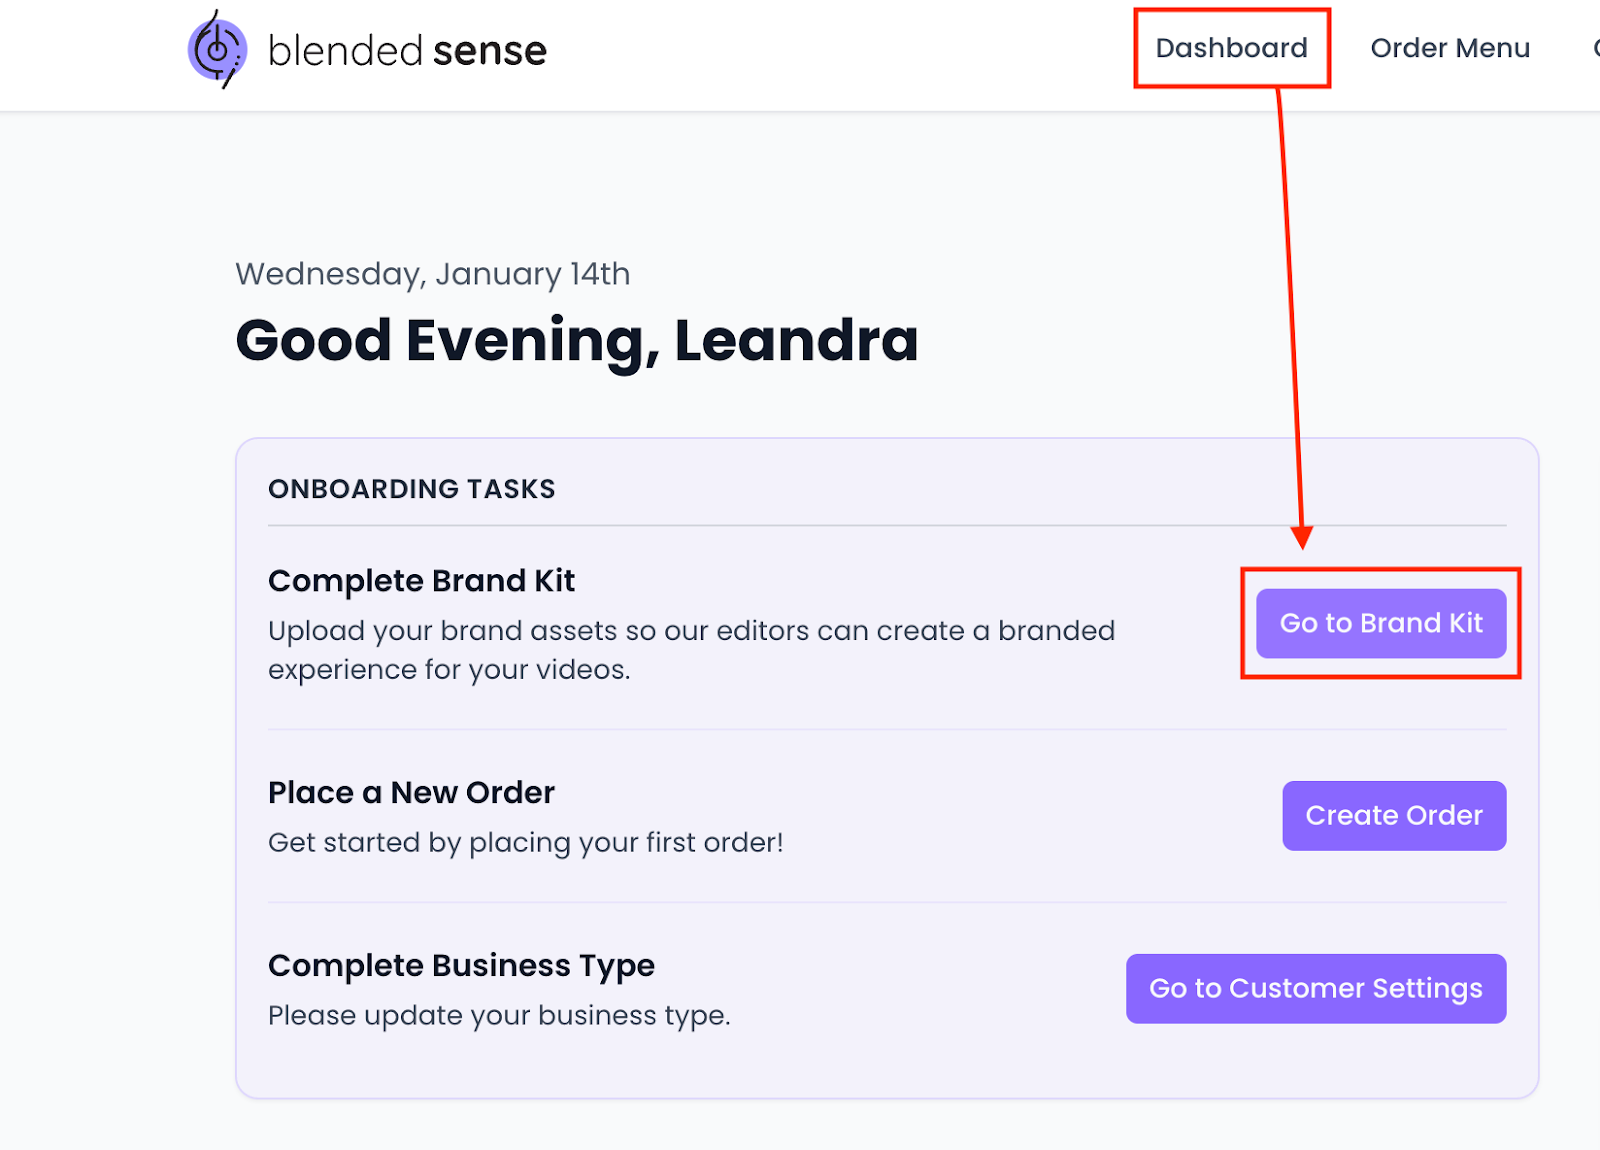Click the cut-off nav item after Order Menu
1600x1150 pixels.
tap(1594, 48)
